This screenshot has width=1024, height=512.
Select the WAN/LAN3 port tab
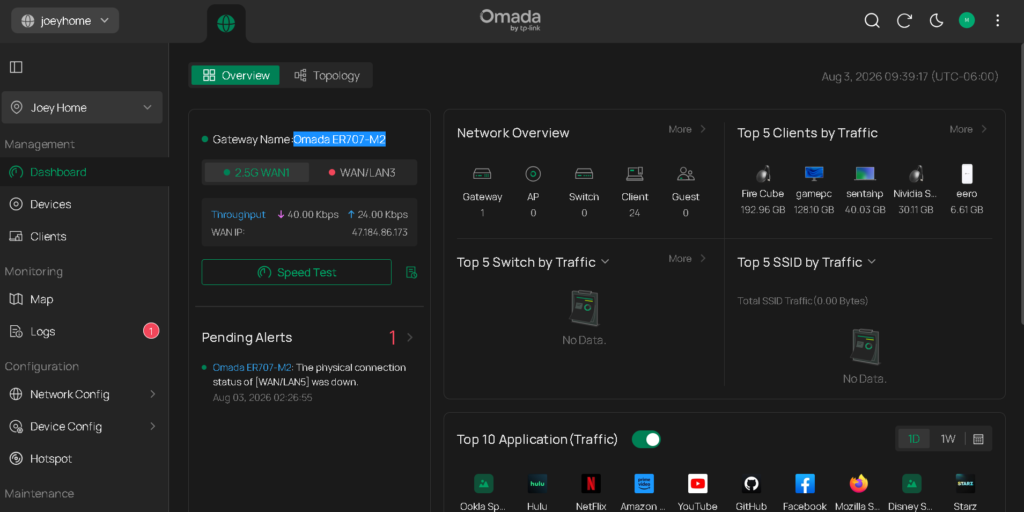[x=362, y=172]
